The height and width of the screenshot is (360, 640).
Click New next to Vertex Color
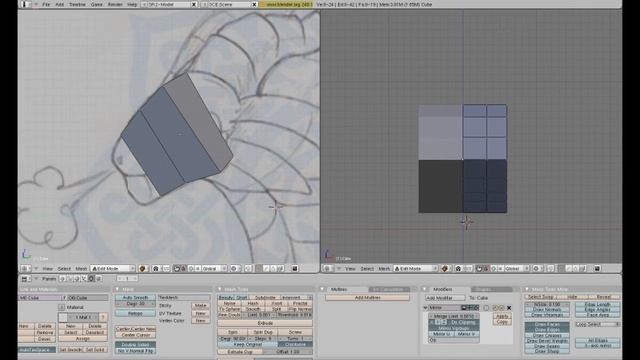[200, 321]
